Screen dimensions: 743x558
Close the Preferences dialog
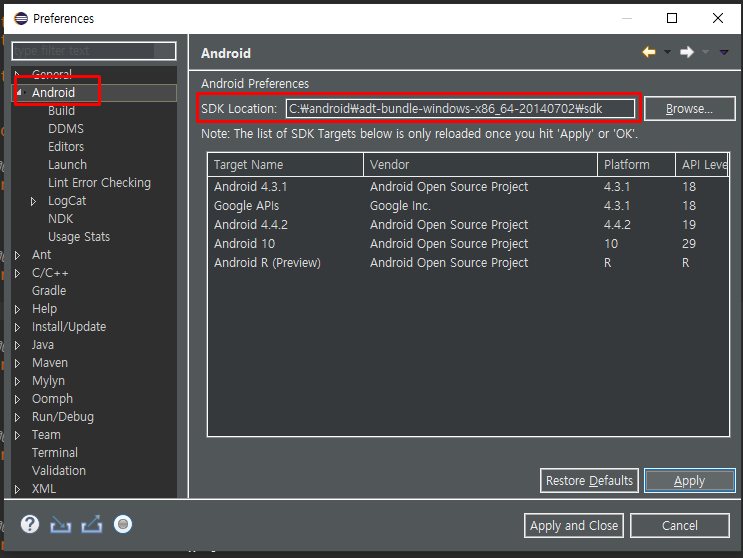pos(718,18)
